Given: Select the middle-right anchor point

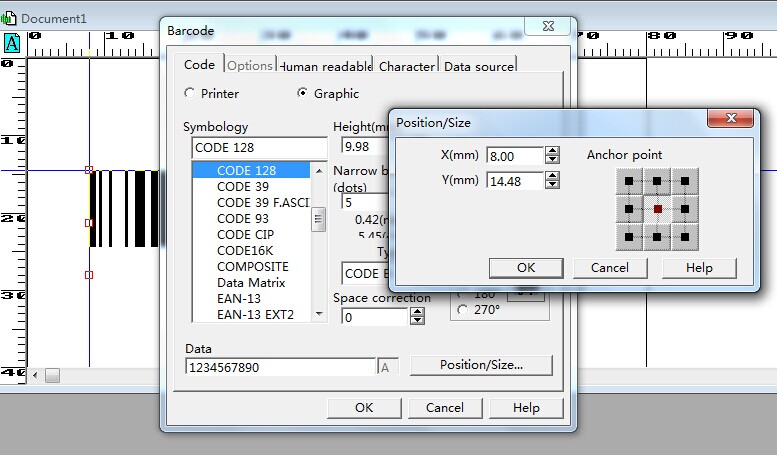Looking at the screenshot, I should click(685, 209).
